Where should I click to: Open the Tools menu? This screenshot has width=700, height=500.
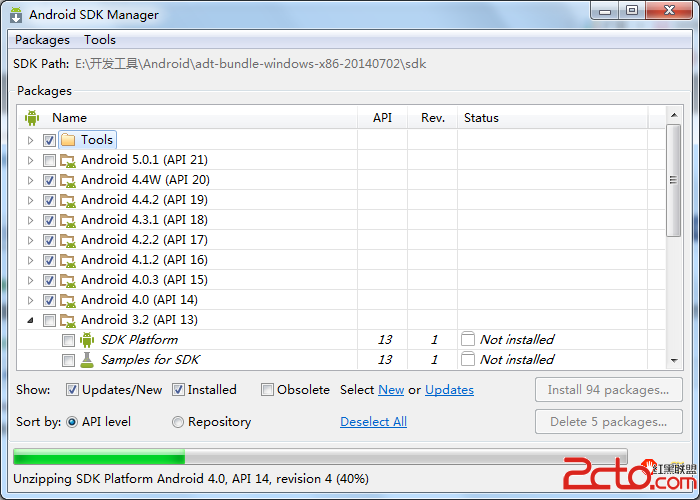[100, 40]
